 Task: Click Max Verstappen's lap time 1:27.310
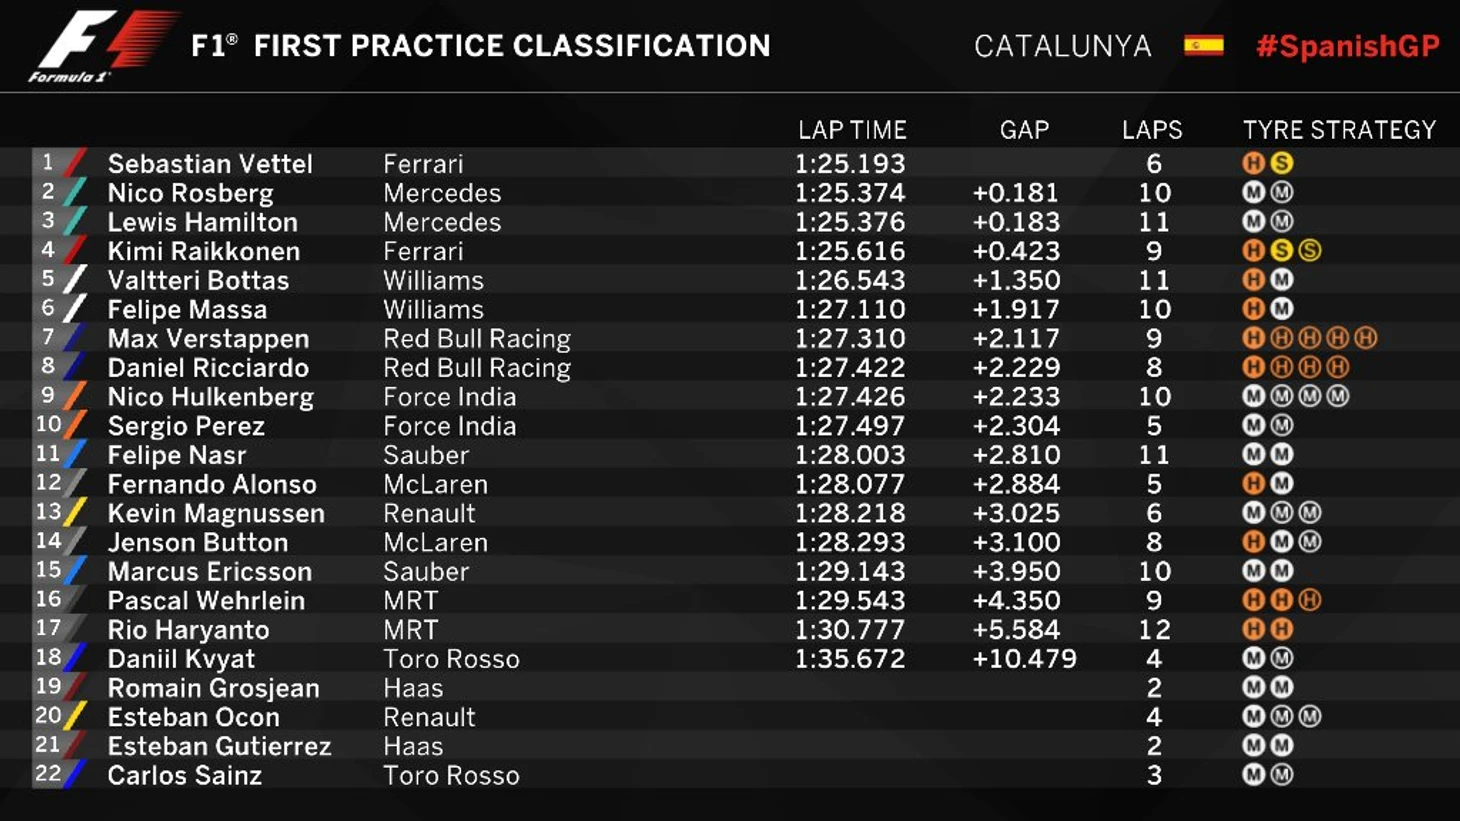[850, 339]
